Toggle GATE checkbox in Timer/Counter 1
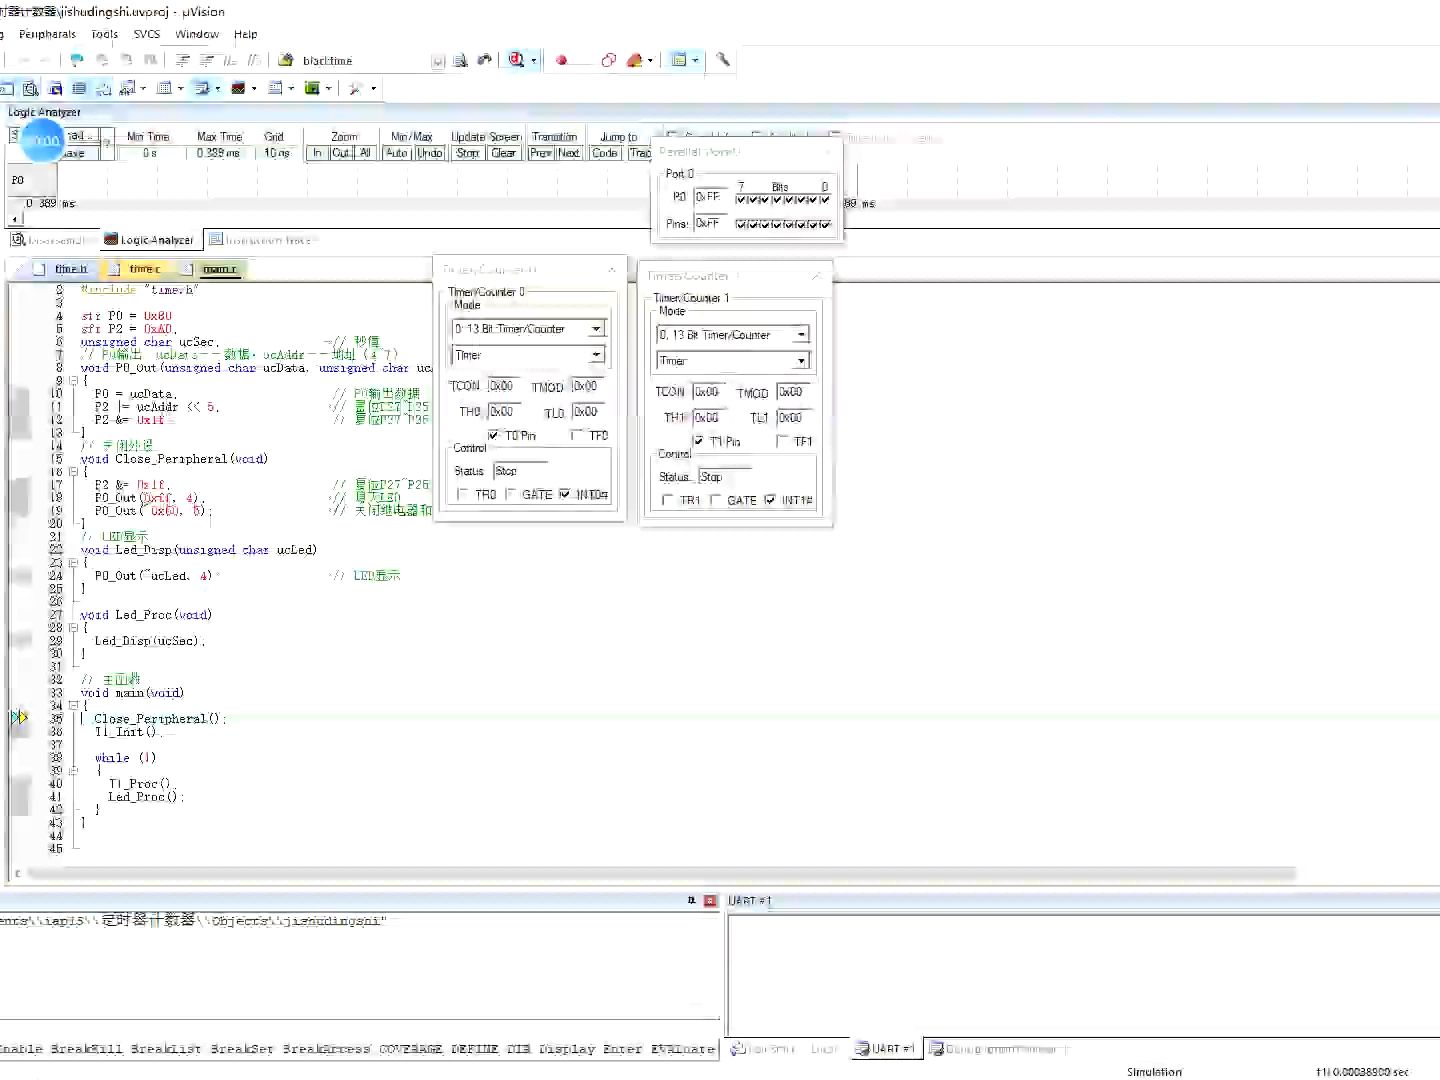1440x1080 pixels. pos(715,500)
